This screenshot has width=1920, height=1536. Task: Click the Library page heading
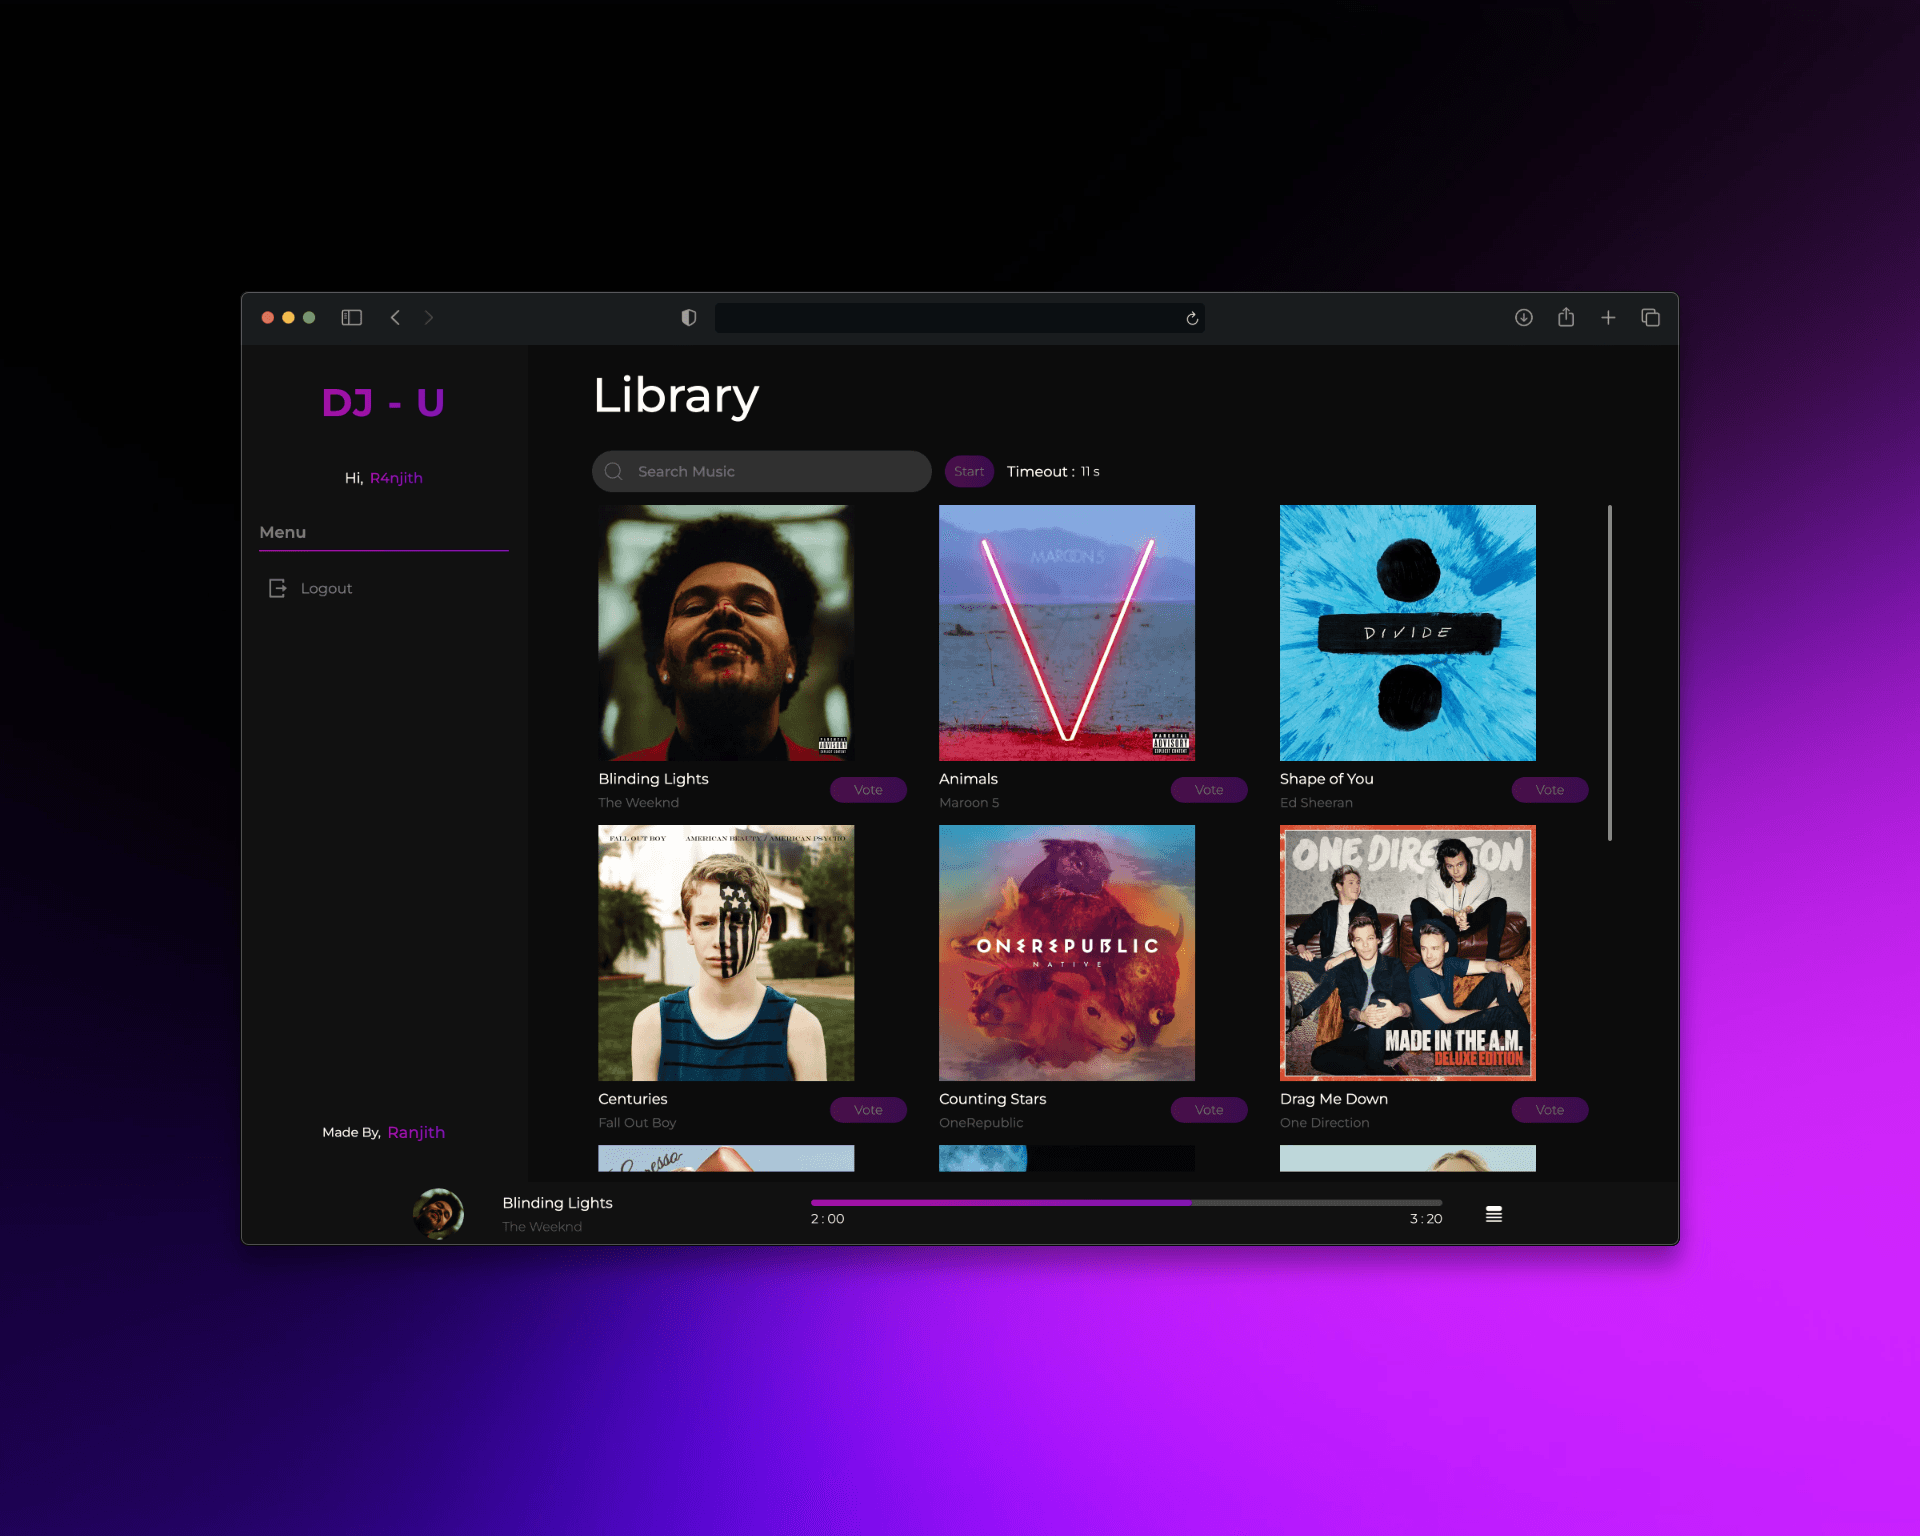pyautogui.click(x=676, y=396)
